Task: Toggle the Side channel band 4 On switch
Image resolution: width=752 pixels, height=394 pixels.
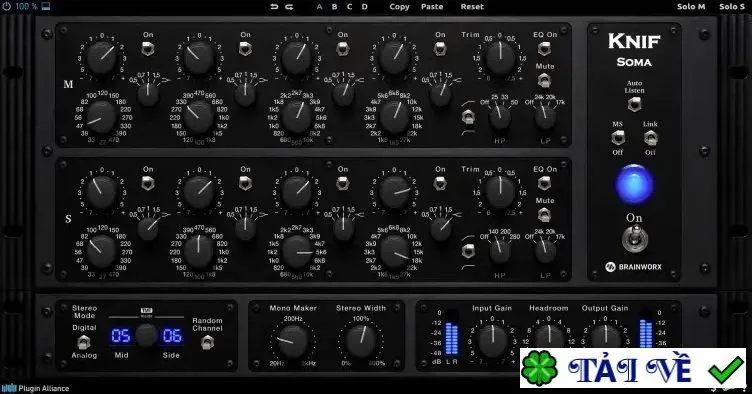Action: 440,183
